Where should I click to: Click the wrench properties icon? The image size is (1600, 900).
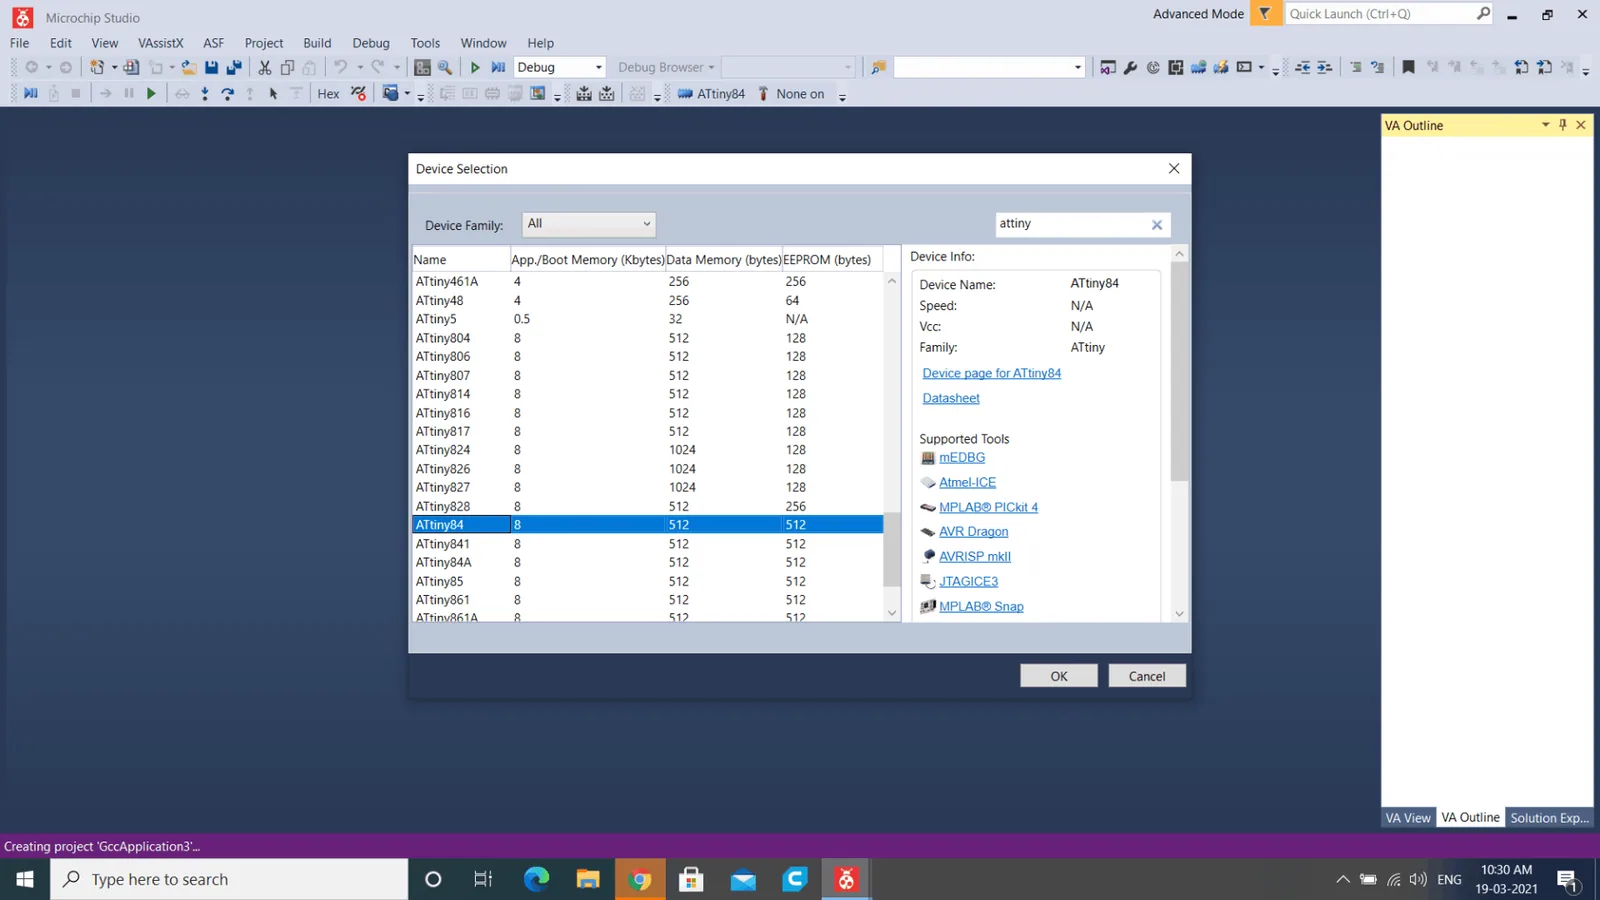1131,67
